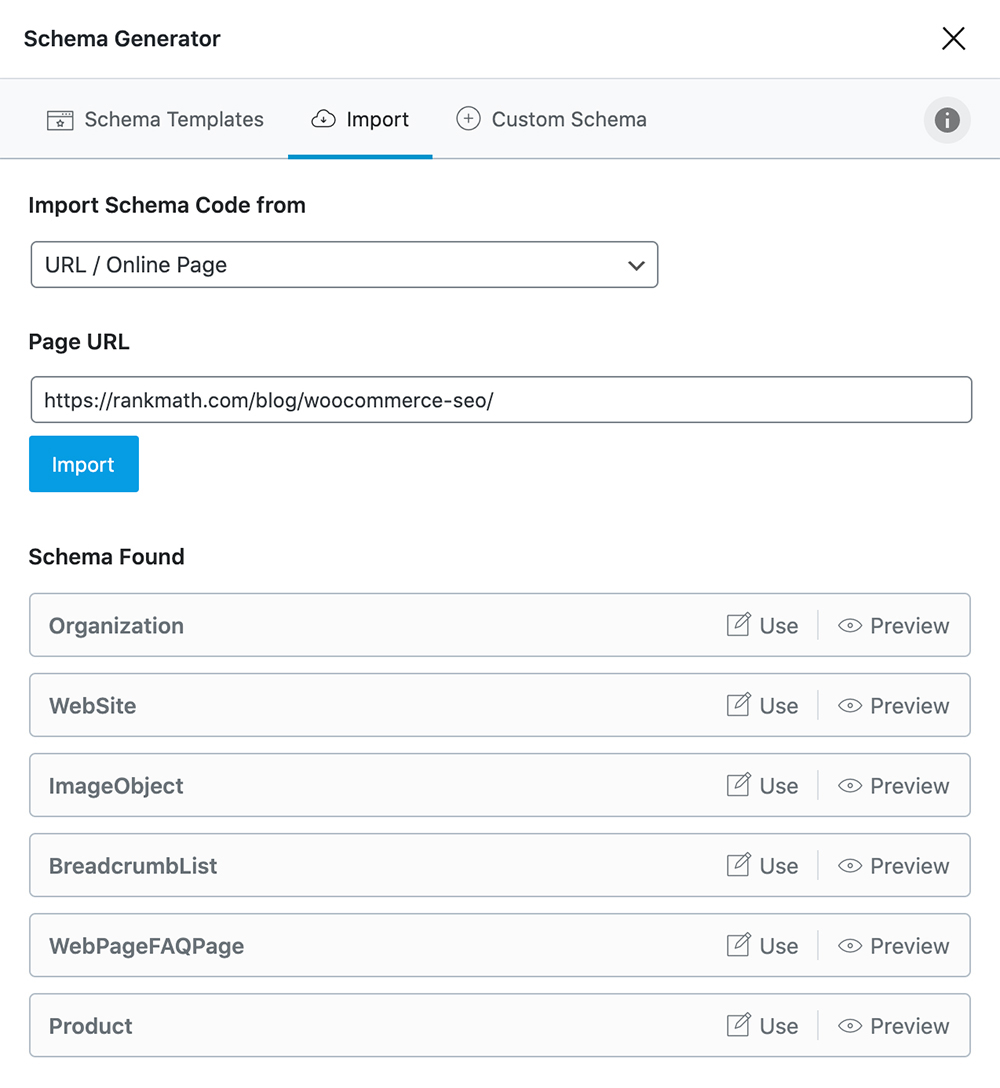Viewport: 1000px width, 1088px height.
Task: Click inside the Page URL input field
Action: point(500,399)
